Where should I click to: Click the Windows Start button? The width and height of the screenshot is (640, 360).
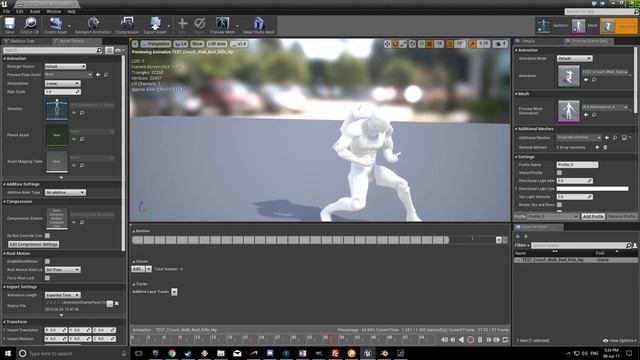pos(7,353)
